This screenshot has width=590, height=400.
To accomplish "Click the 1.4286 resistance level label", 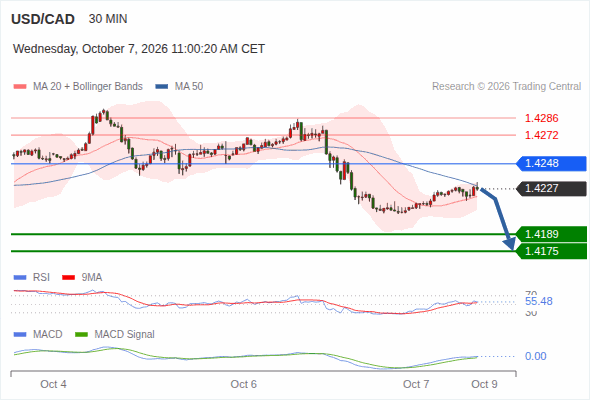I will (541, 119).
